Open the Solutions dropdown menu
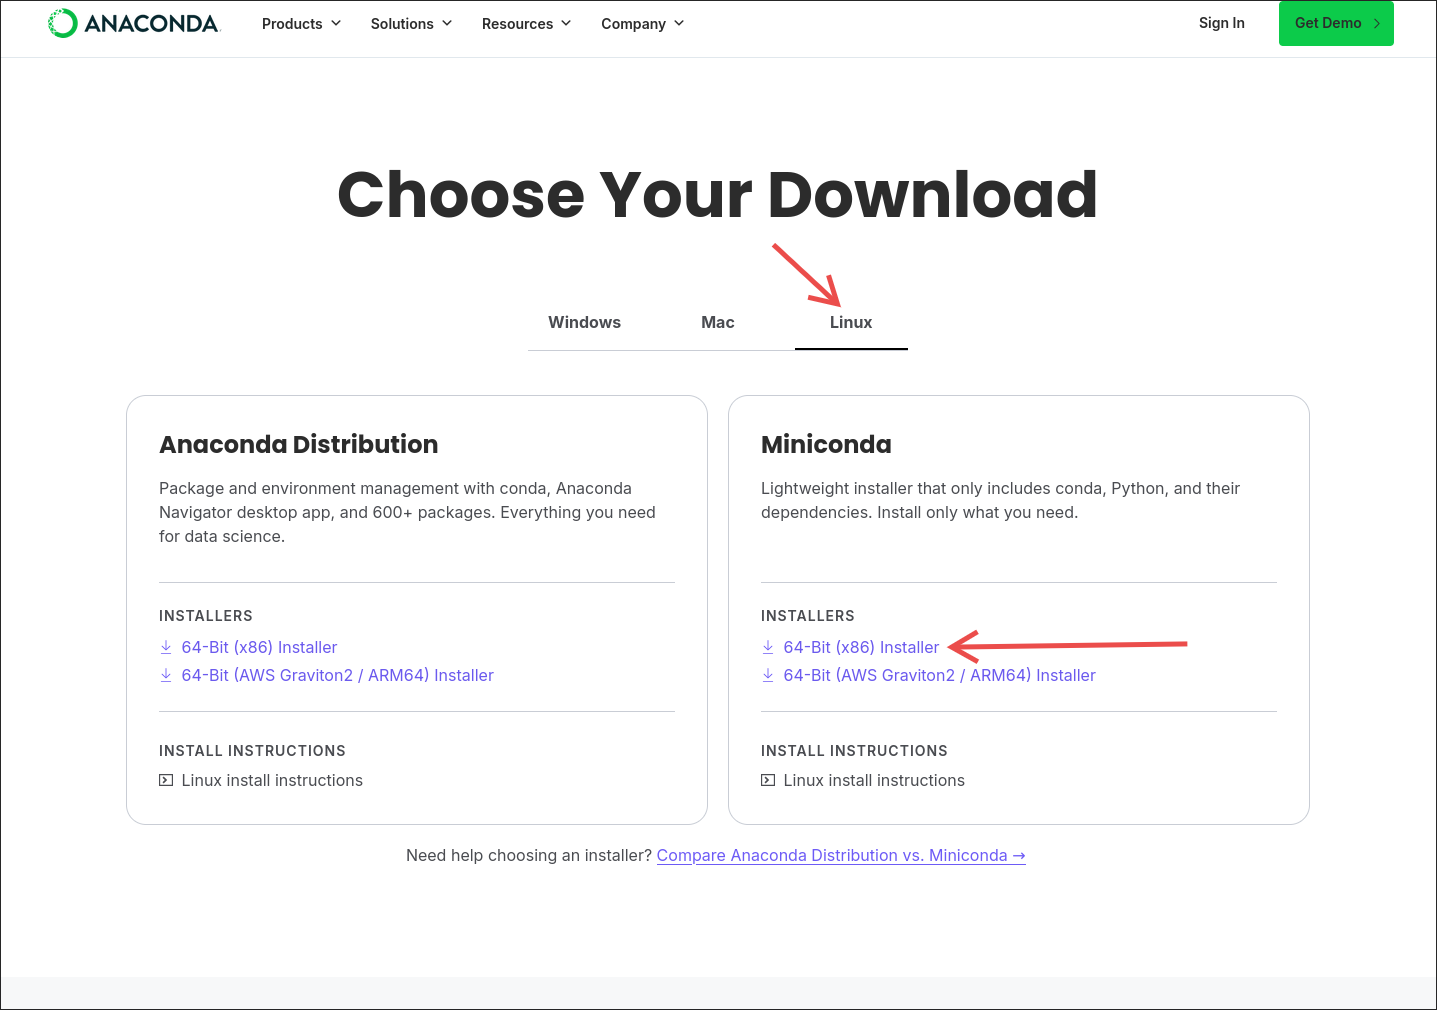The height and width of the screenshot is (1010, 1437). [x=411, y=23]
